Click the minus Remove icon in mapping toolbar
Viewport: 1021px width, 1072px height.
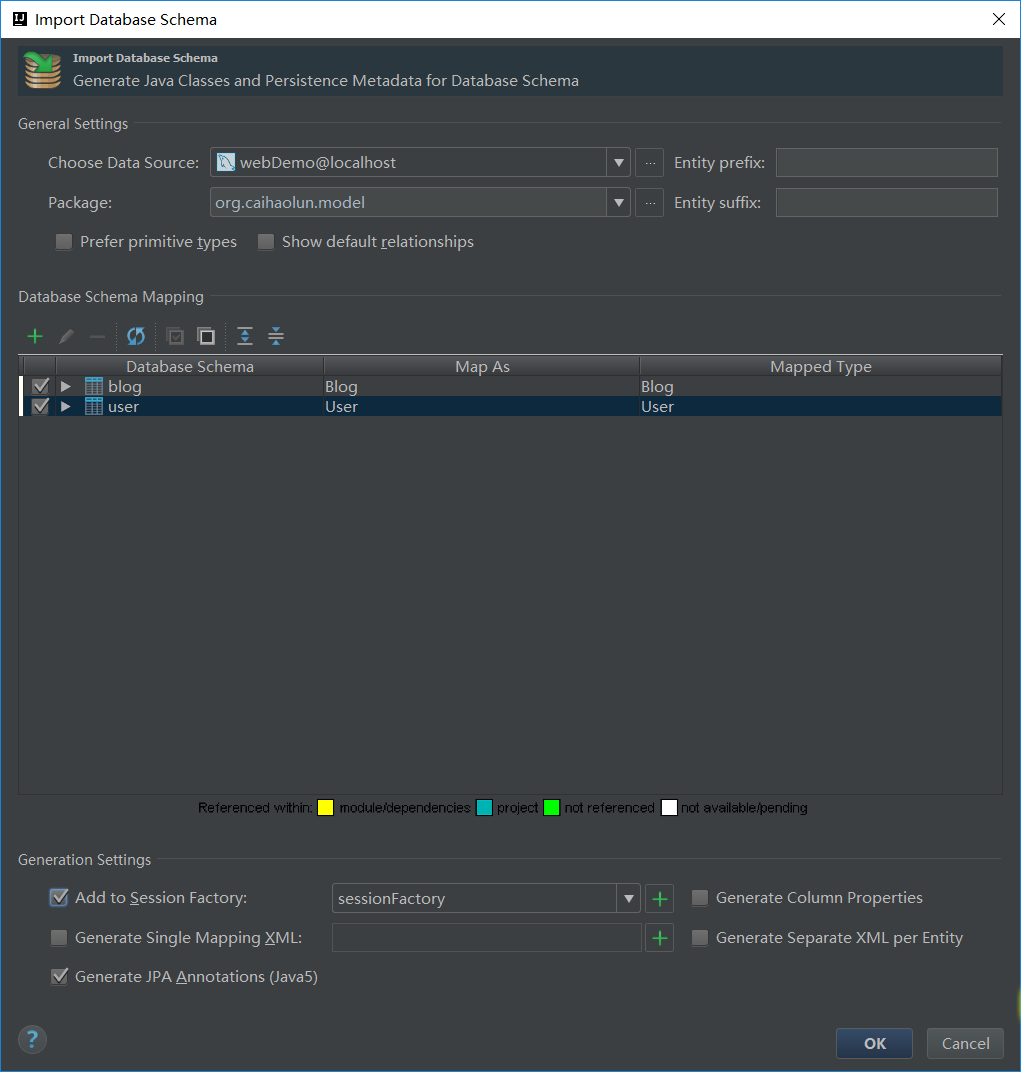98,336
